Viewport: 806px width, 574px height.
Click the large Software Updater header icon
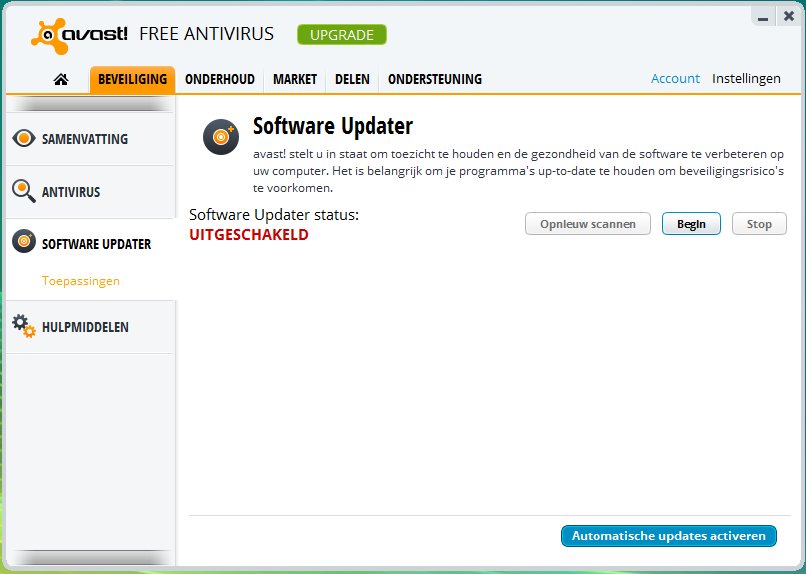pyautogui.click(x=220, y=137)
